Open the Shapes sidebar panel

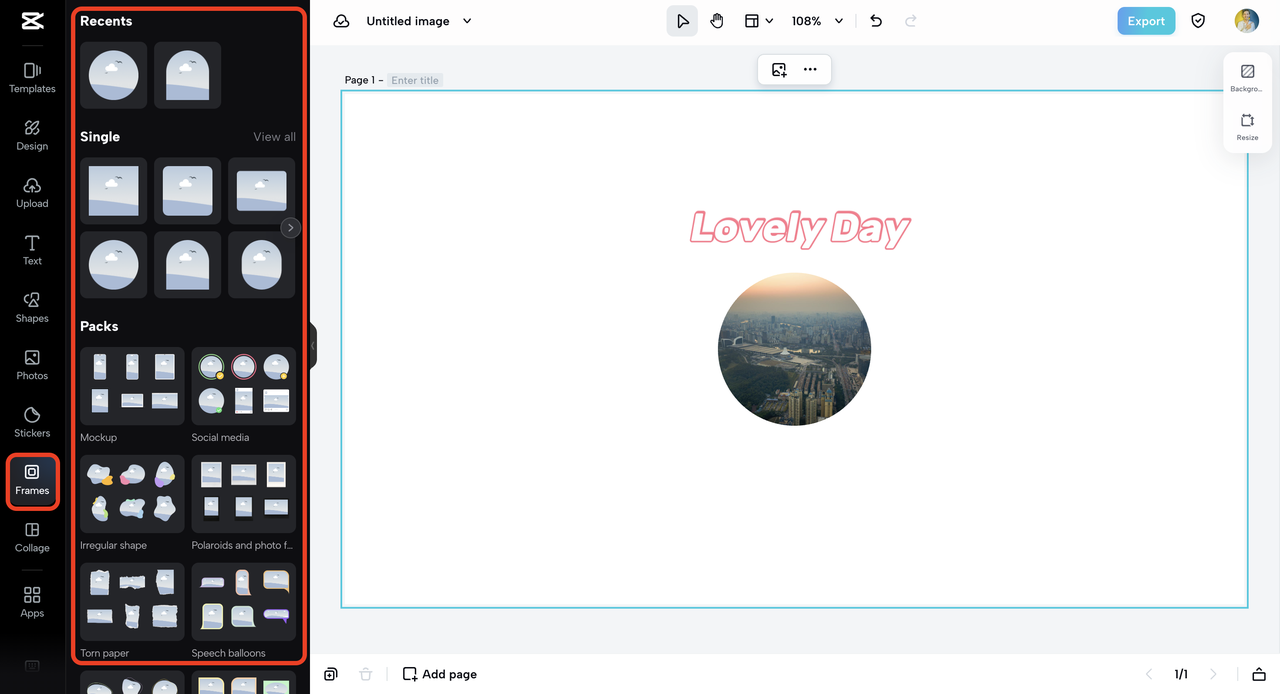pyautogui.click(x=32, y=308)
